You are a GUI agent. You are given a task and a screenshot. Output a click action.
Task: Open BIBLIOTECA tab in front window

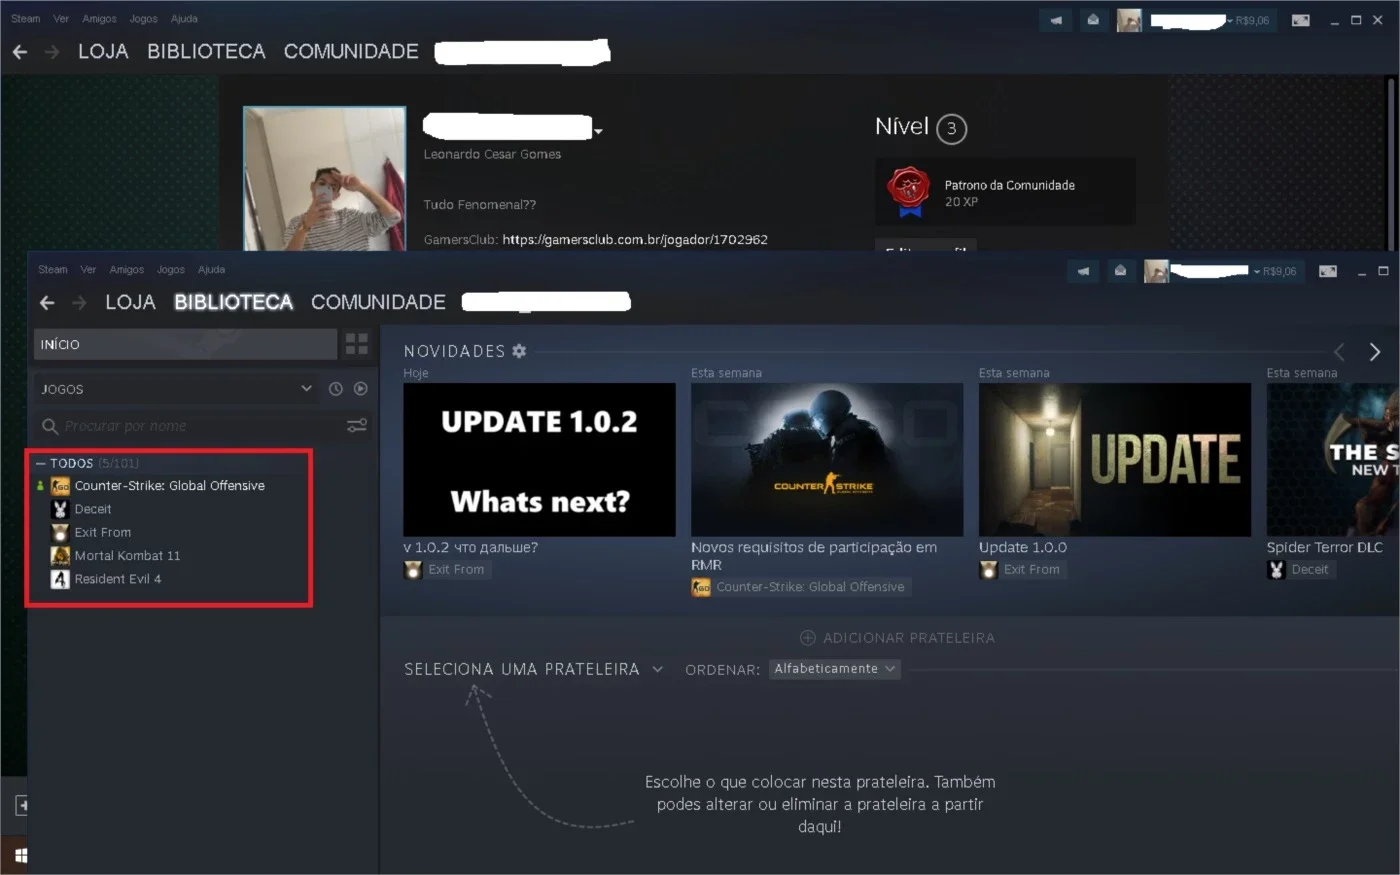(234, 302)
